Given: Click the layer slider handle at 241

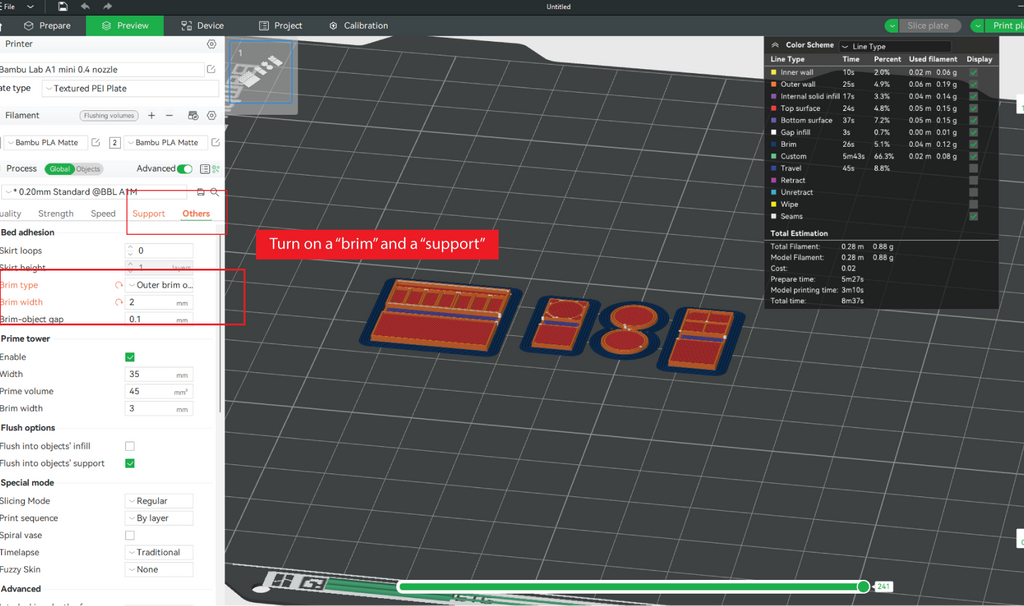Looking at the screenshot, I should (863, 586).
